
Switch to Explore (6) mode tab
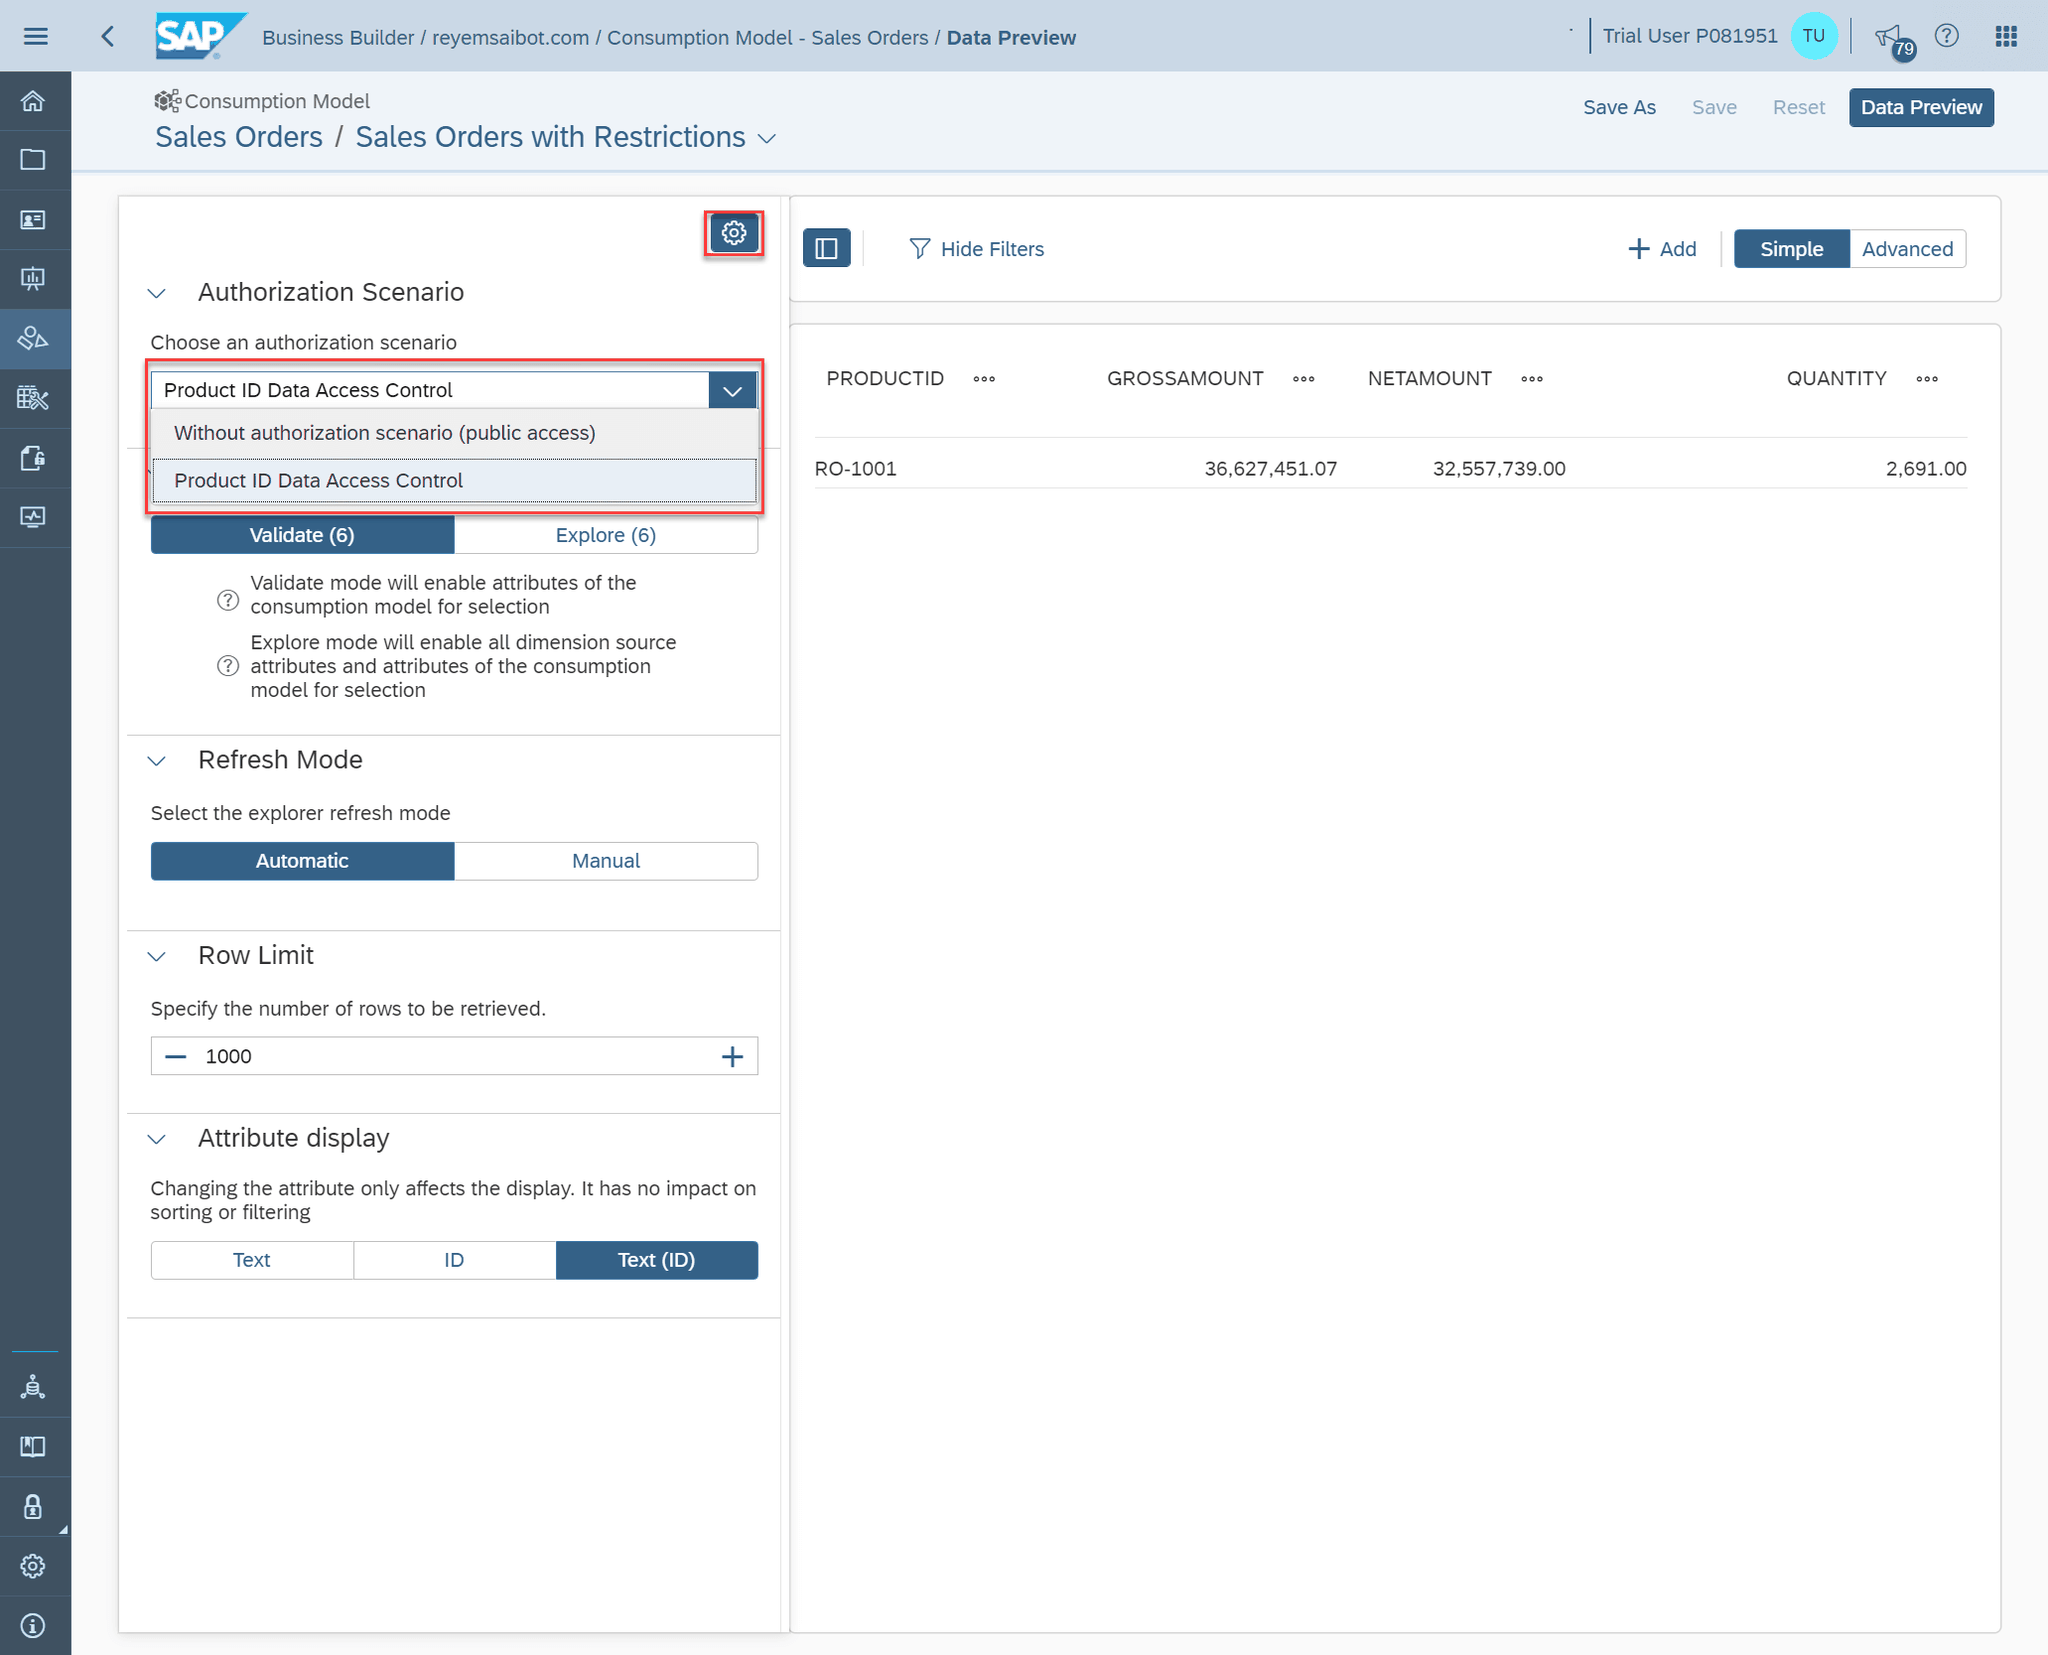(x=605, y=534)
